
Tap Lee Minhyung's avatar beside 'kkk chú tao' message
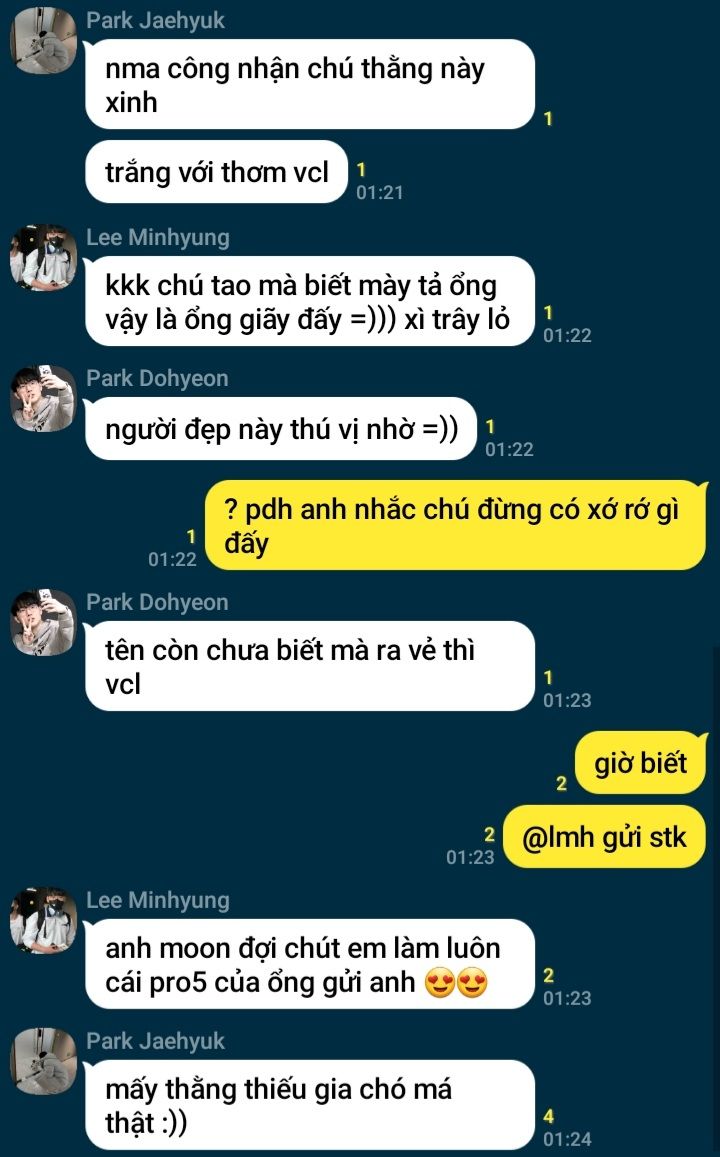pos(43,258)
